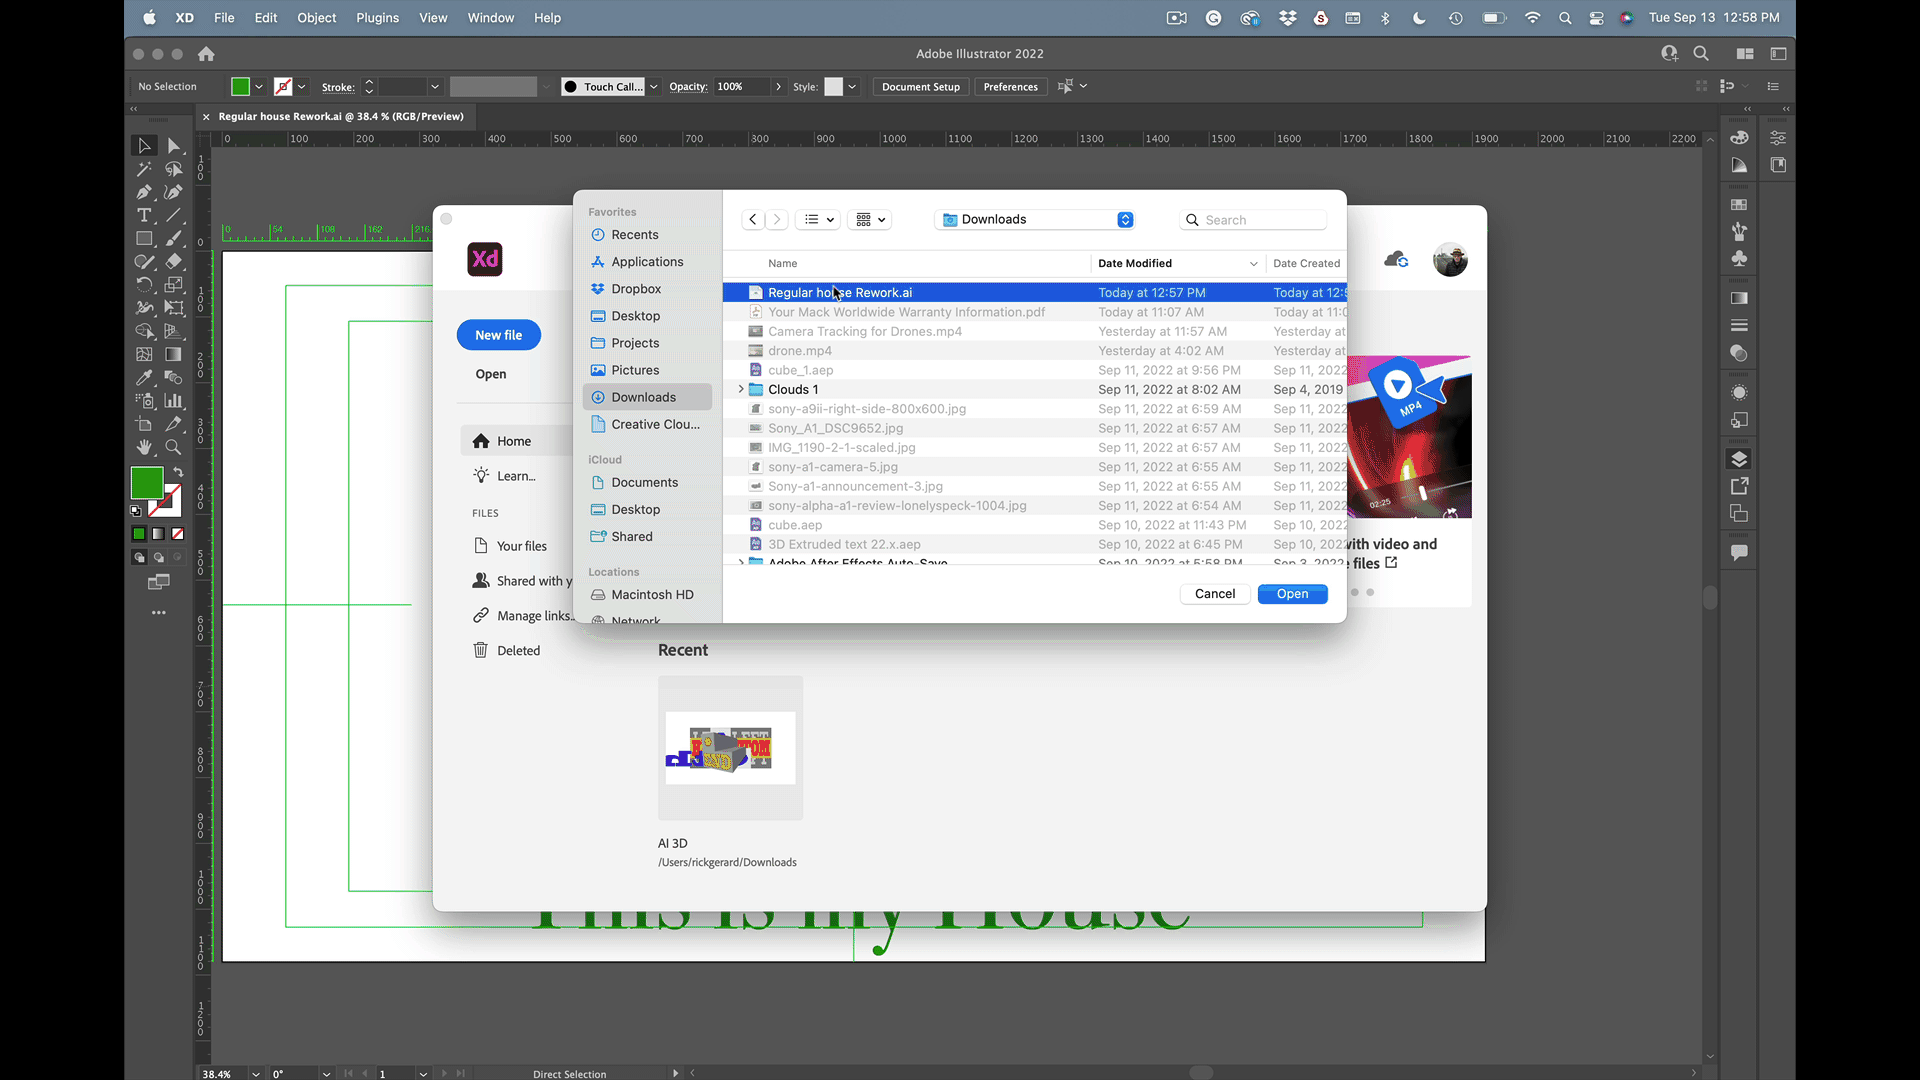1920x1080 pixels.
Task: Open the Layers panel icon
Action: pyautogui.click(x=1739, y=459)
